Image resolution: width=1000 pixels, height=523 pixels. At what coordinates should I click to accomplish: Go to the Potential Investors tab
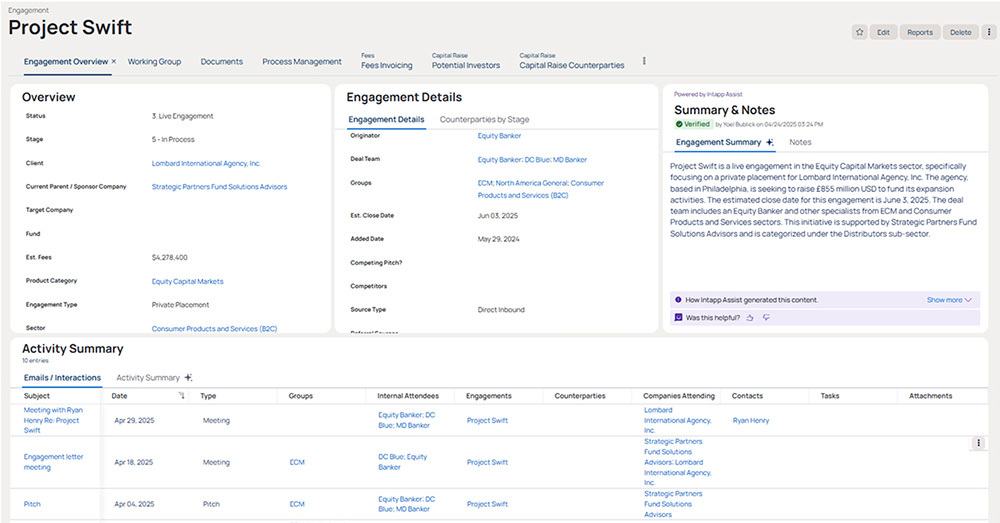(465, 65)
